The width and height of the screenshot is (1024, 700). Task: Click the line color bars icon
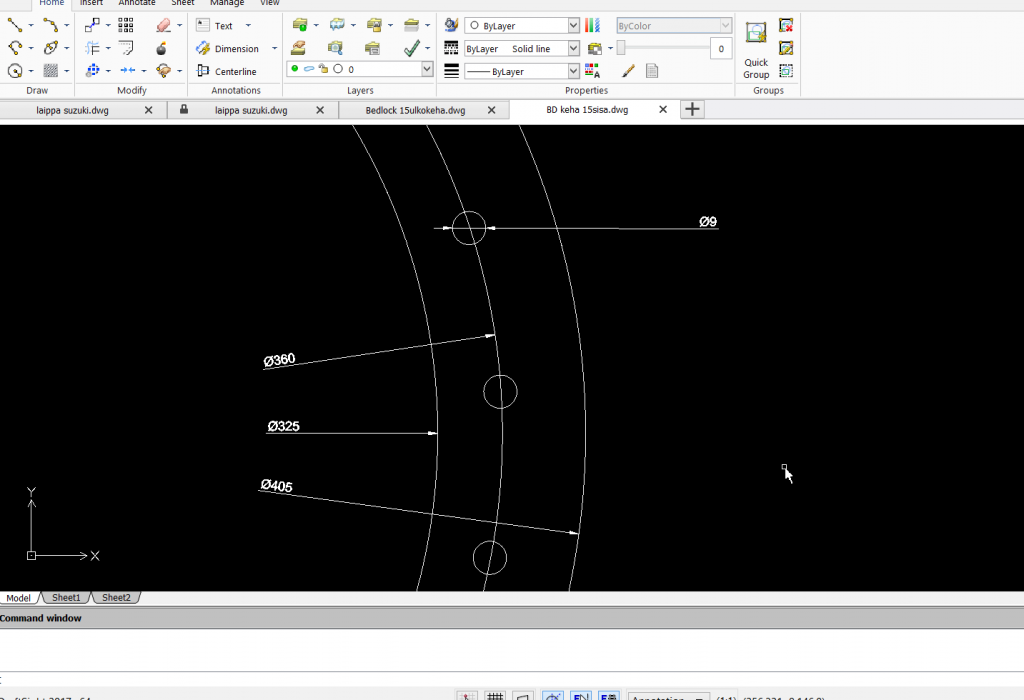592,25
